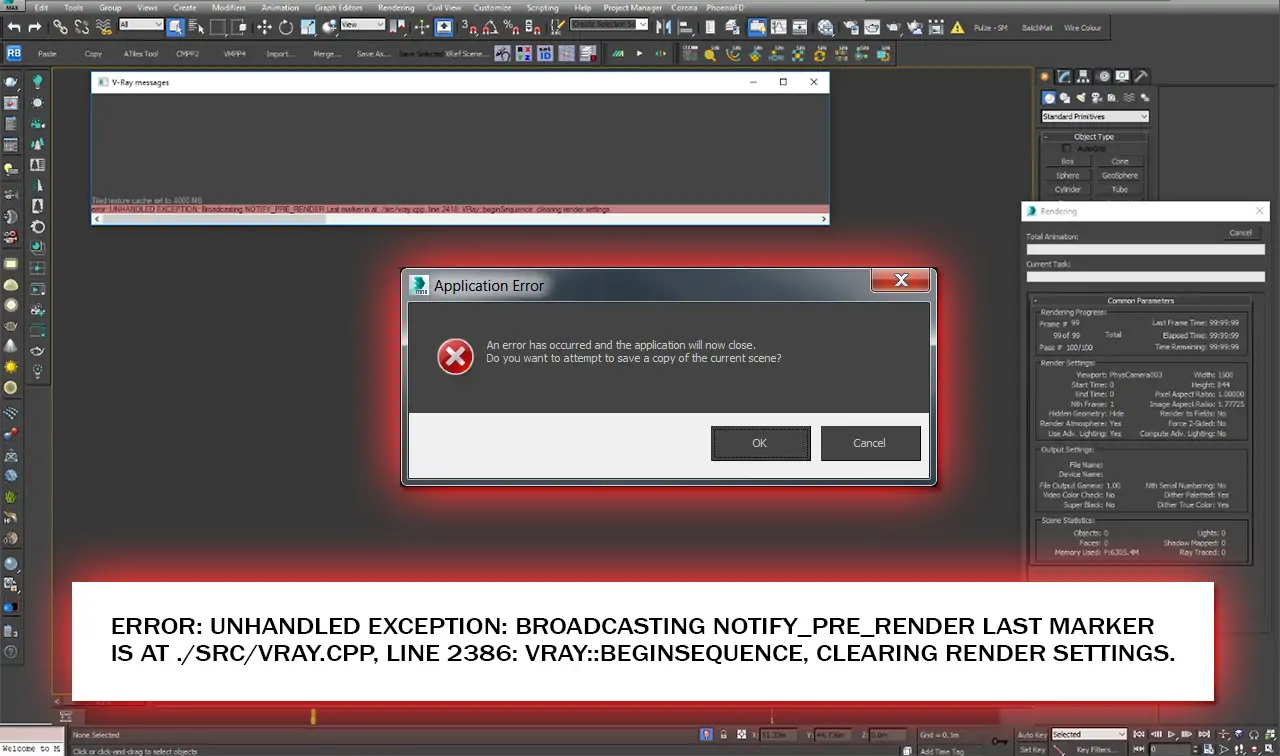Collapse the Object Type rollout

tap(1093, 137)
